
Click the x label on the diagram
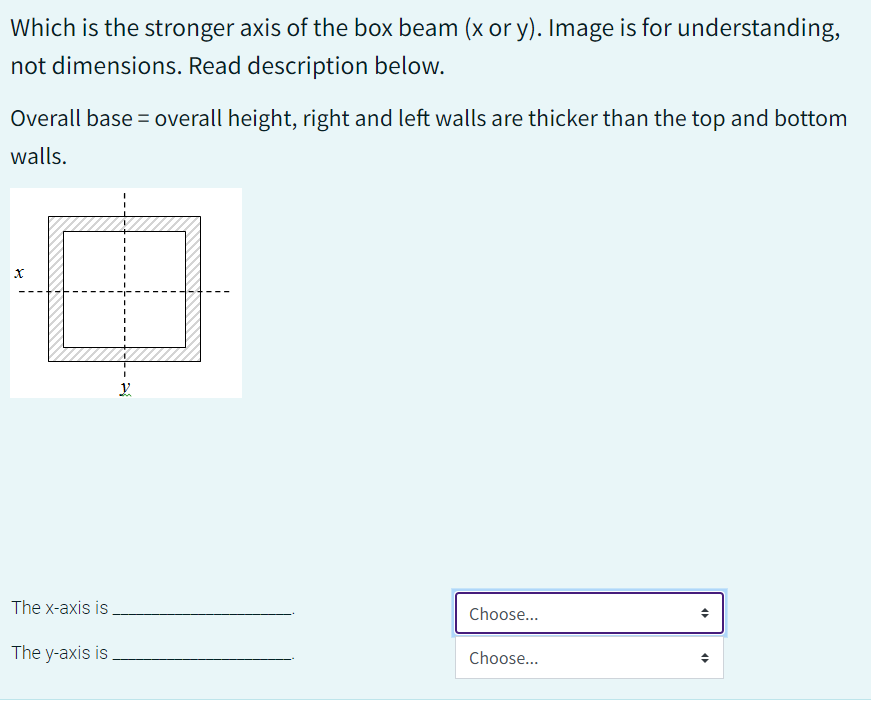click(19, 271)
